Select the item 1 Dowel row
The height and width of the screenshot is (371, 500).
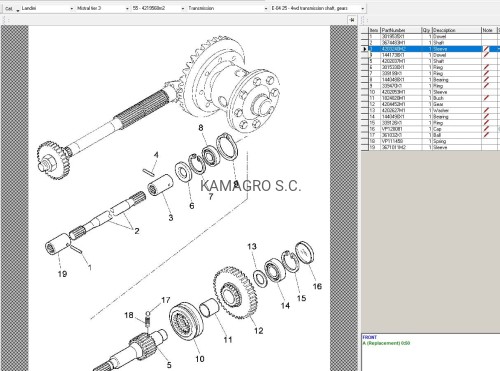coord(433,37)
